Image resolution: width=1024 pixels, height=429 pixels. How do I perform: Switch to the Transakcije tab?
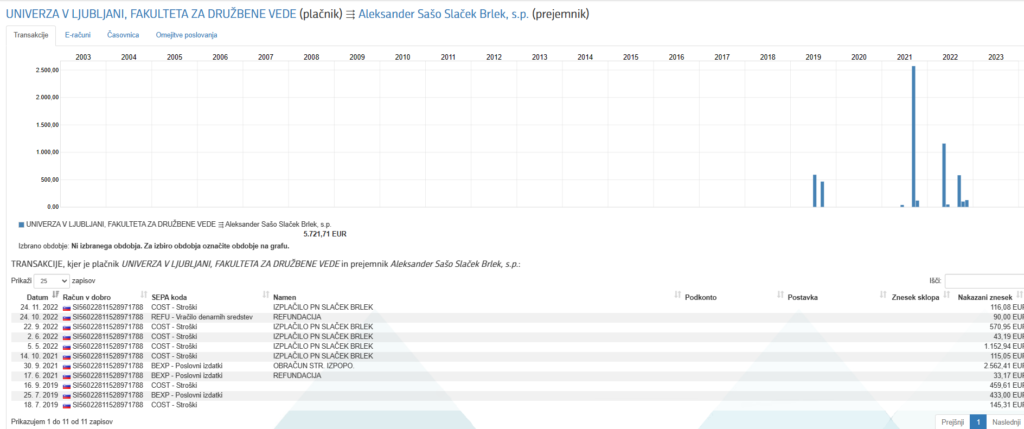coord(31,35)
